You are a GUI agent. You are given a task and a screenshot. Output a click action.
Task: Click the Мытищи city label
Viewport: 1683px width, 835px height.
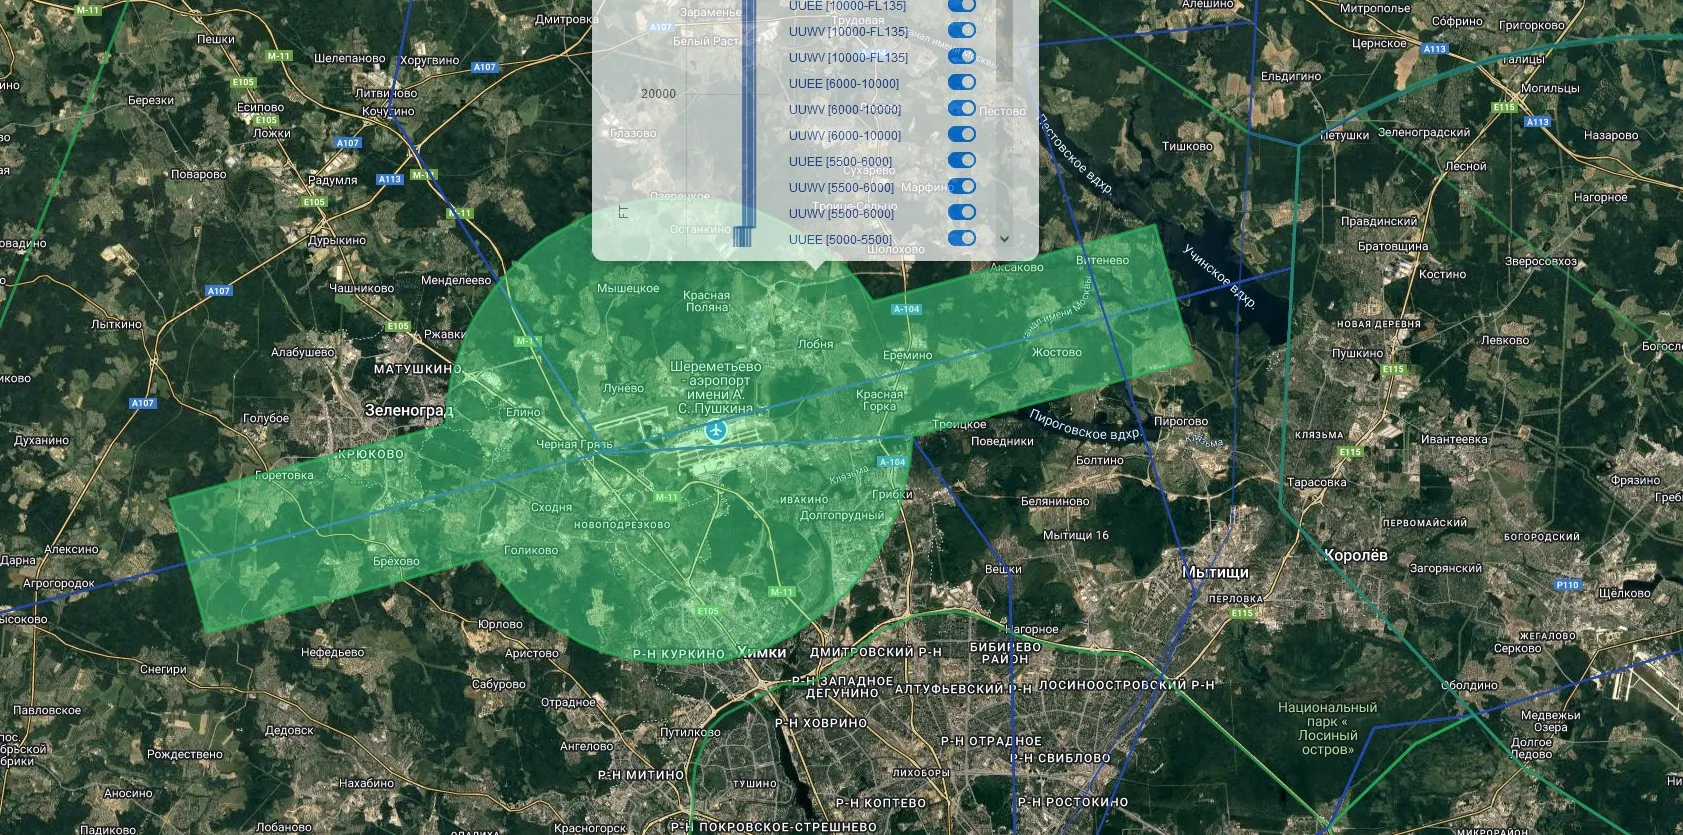1216,572
